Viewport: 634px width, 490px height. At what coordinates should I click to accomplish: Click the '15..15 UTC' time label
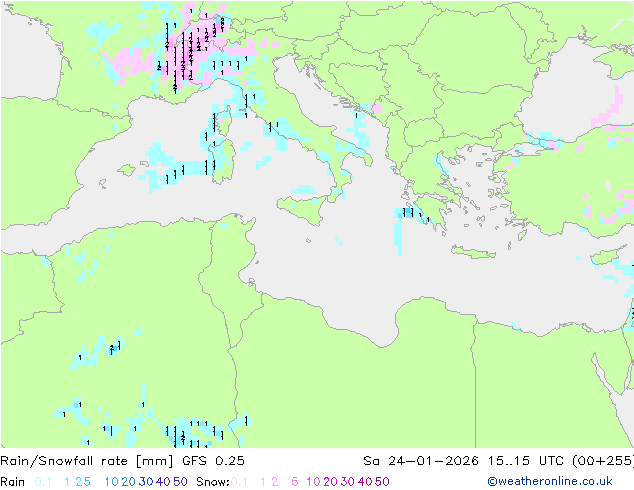coord(526,461)
